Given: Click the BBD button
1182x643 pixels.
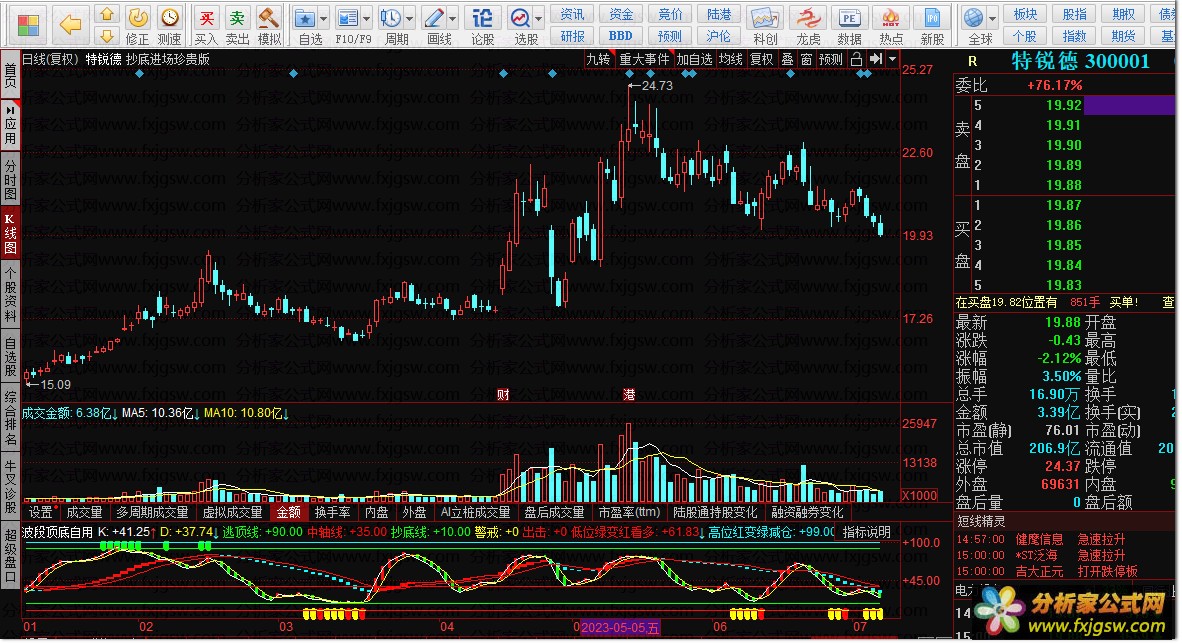Looking at the screenshot, I should pos(620,35).
